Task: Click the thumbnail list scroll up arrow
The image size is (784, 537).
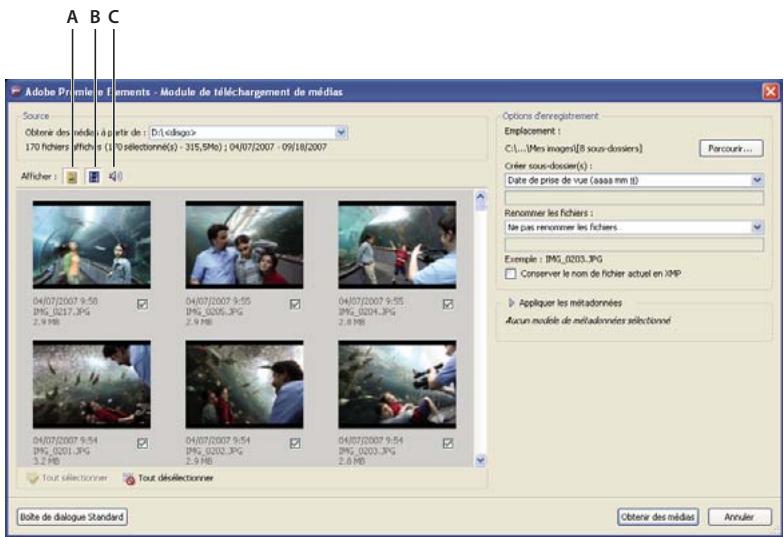Action: click(480, 198)
